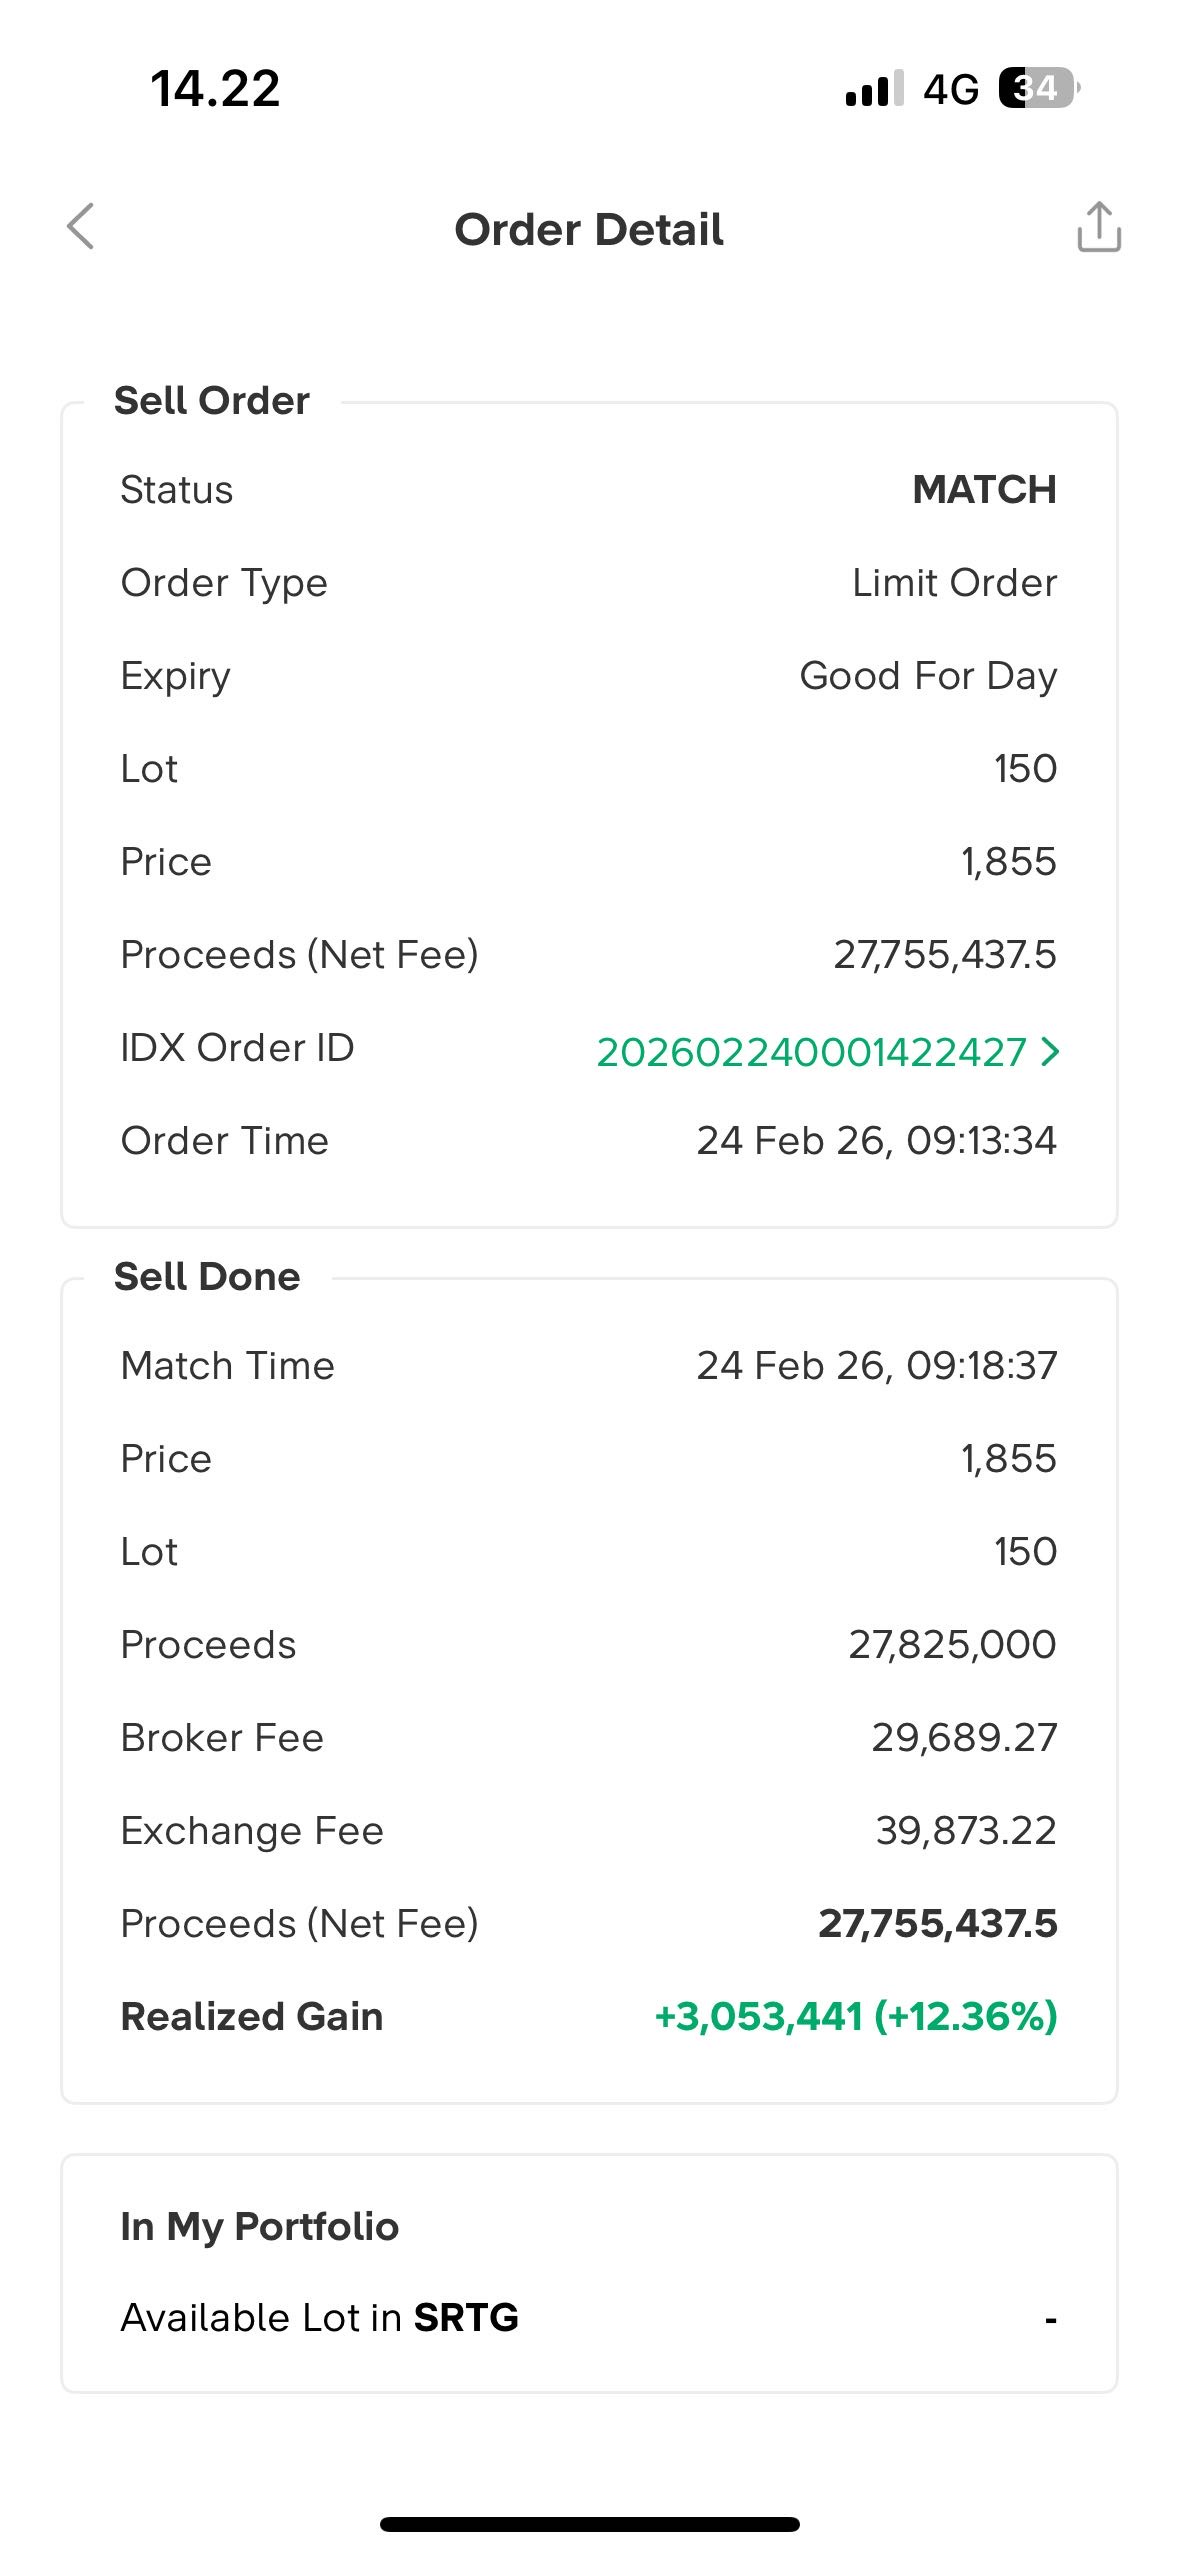1179x2556 pixels.
Task: Tap the Broker Fee amount
Action: pyautogui.click(x=963, y=1738)
